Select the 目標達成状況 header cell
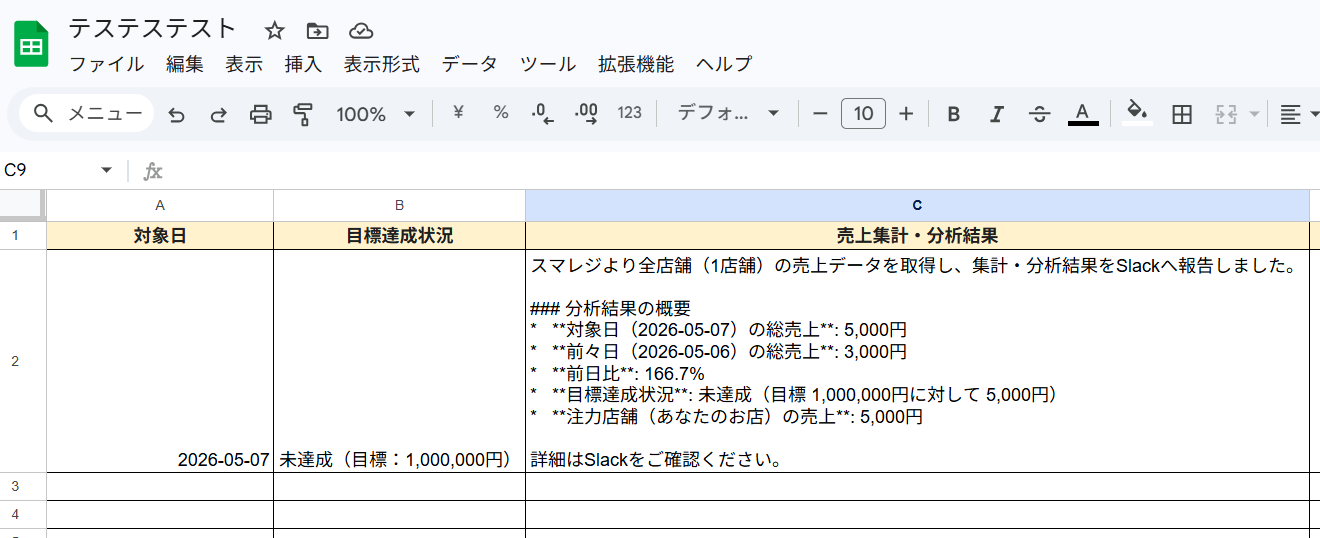1320x538 pixels. (x=399, y=236)
